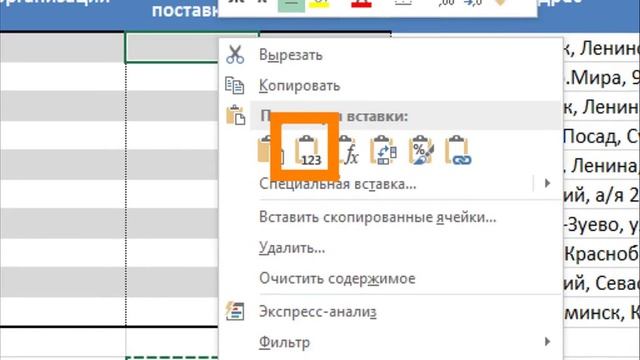This screenshot has width=640, height=360.
Task: Click the copy icon beside Копировать
Action: [x=235, y=85]
